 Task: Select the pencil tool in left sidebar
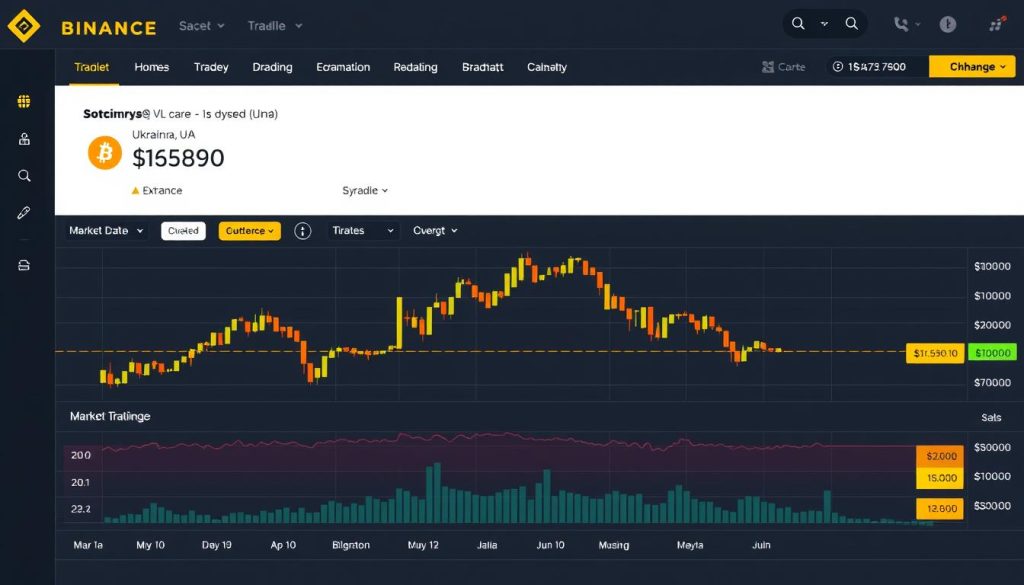24,213
